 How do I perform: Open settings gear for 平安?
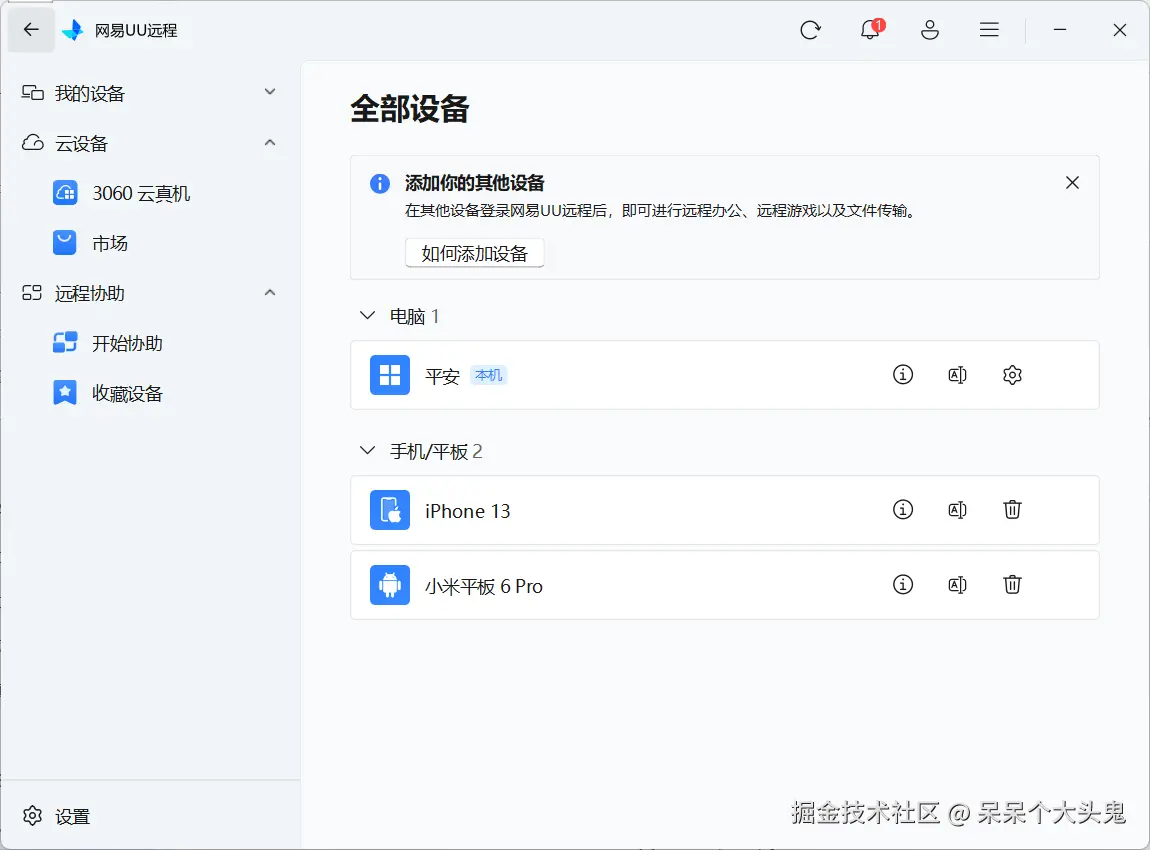1012,375
